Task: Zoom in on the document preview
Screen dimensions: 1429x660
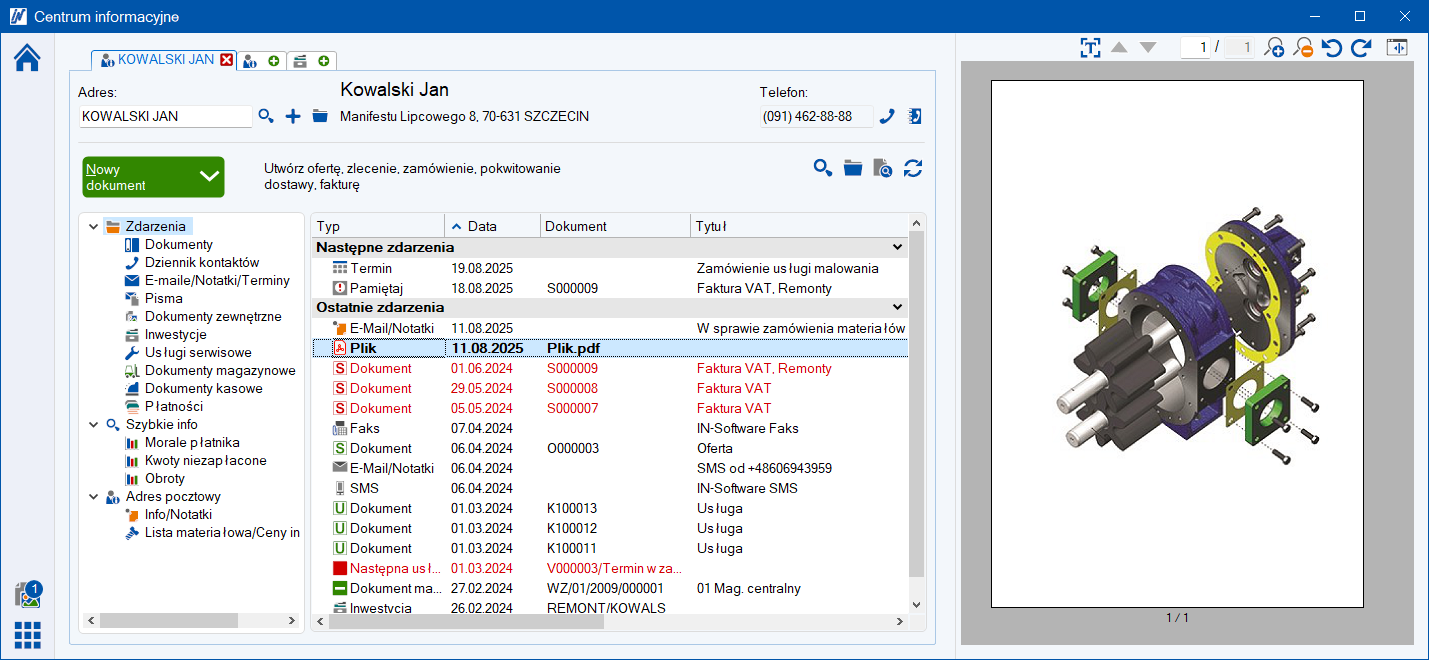Action: (x=1274, y=47)
